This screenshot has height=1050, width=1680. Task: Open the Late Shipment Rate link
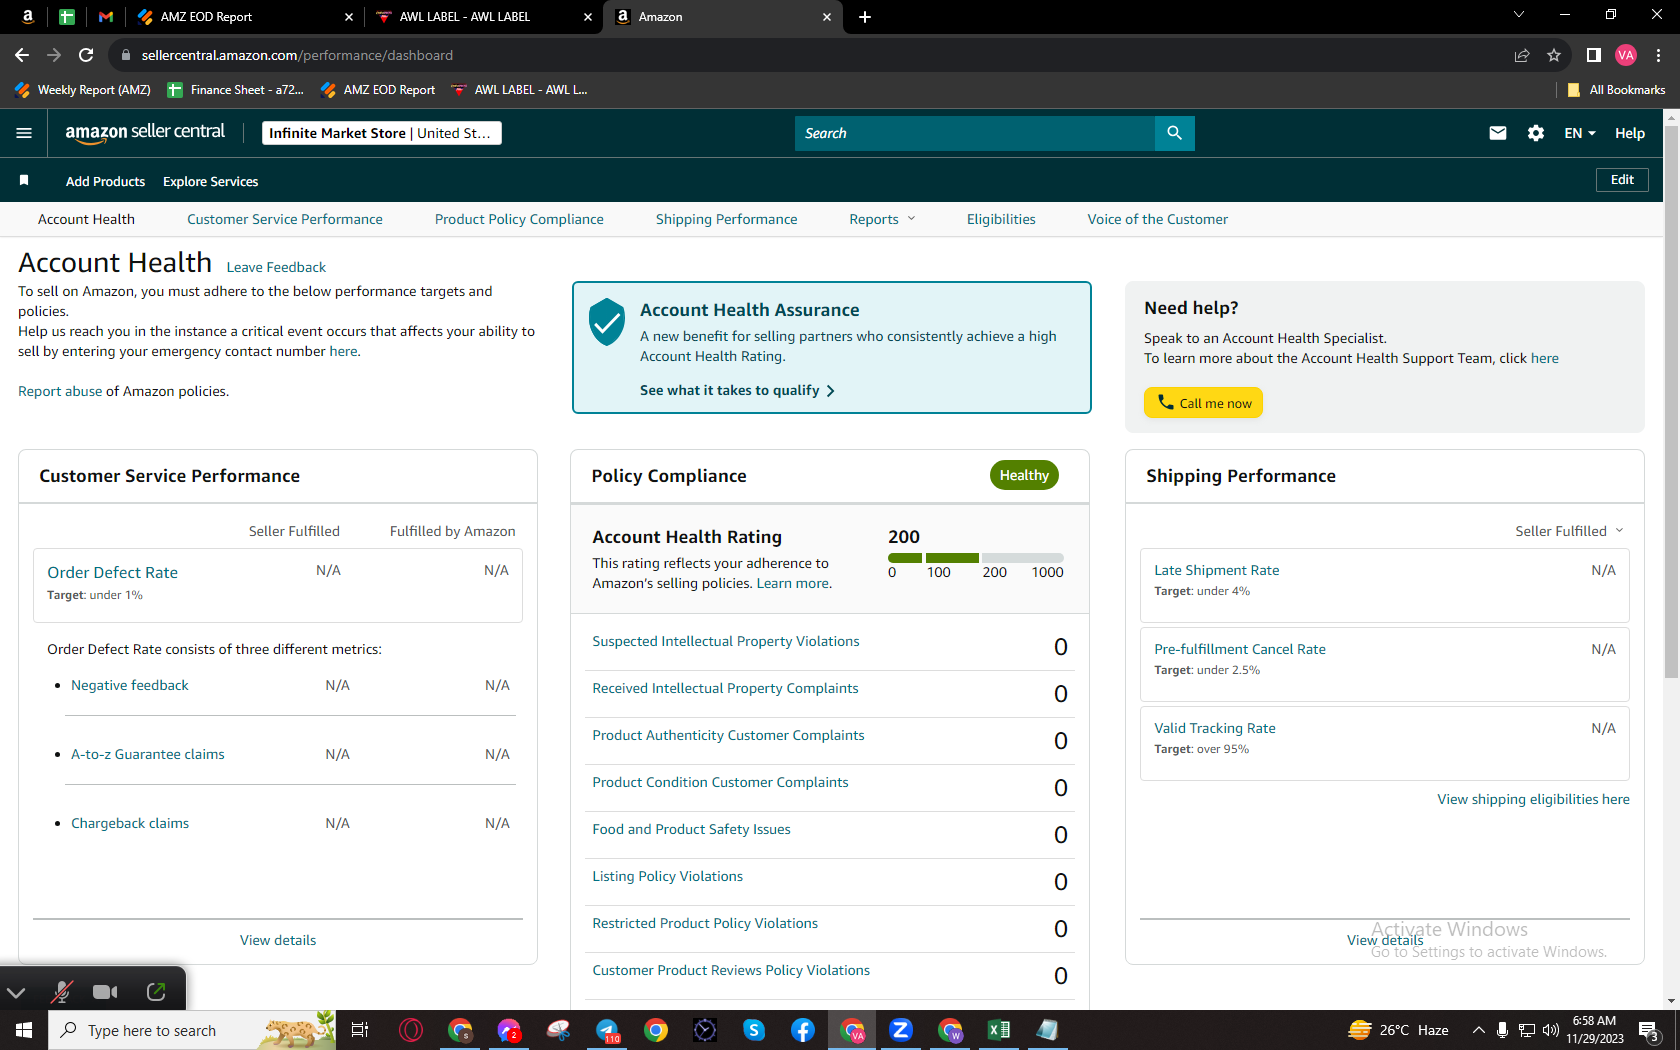click(x=1217, y=570)
